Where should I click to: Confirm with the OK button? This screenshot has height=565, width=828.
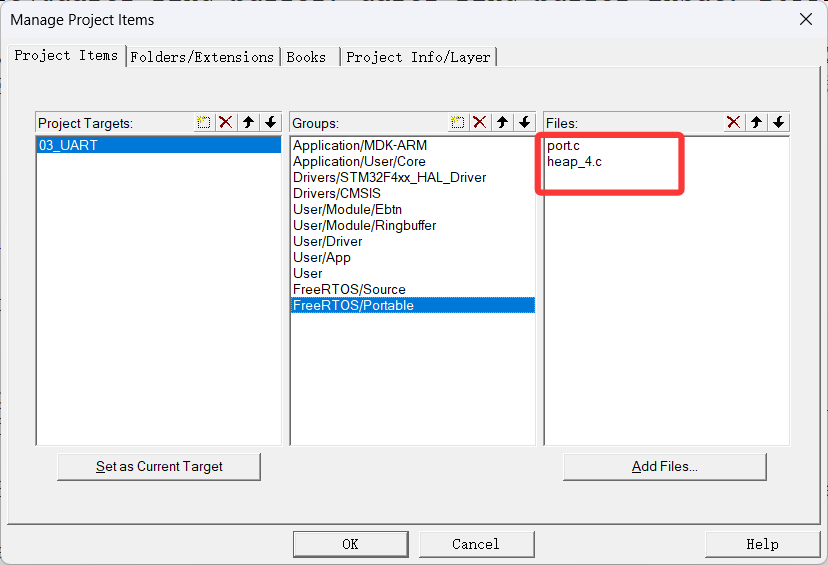tap(351, 544)
